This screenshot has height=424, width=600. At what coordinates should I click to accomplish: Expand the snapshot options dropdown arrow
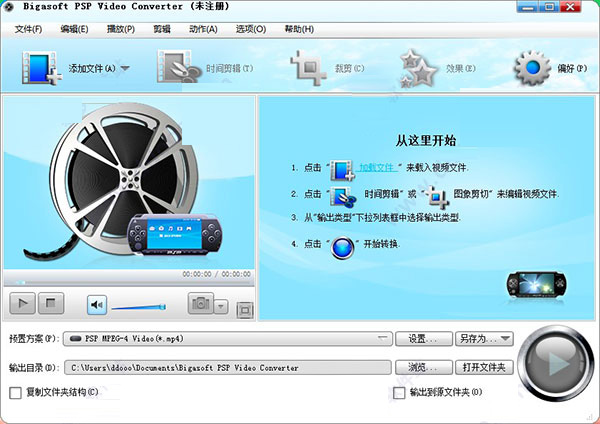tap(221, 307)
